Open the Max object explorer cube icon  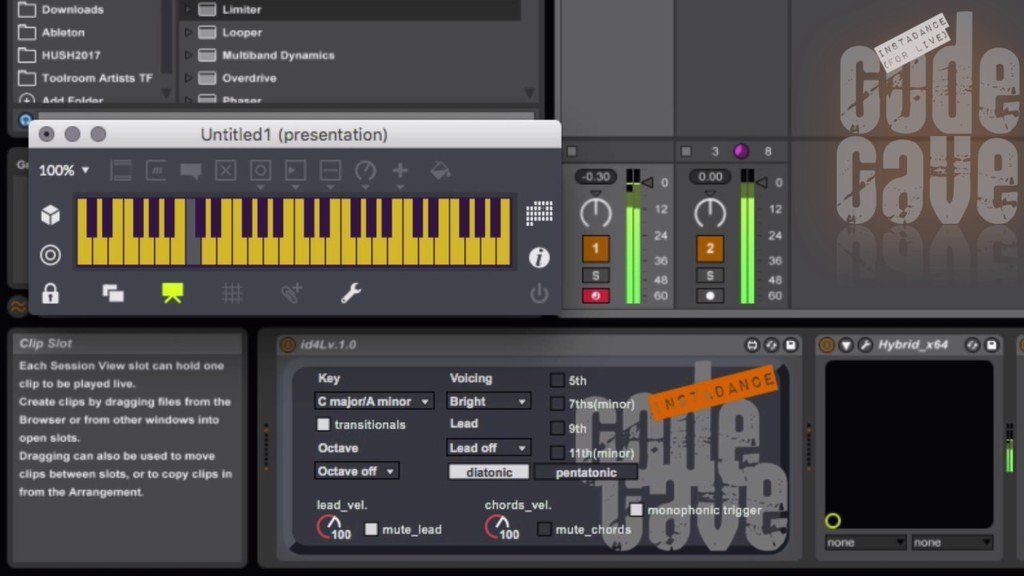50,215
